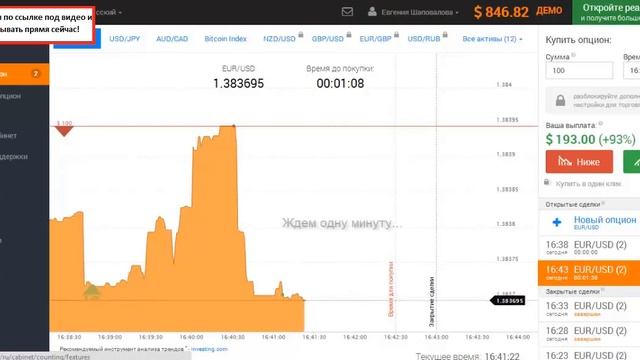Click the small lock beside Купить в один клик
This screenshot has height=360, width=640.
547,182
